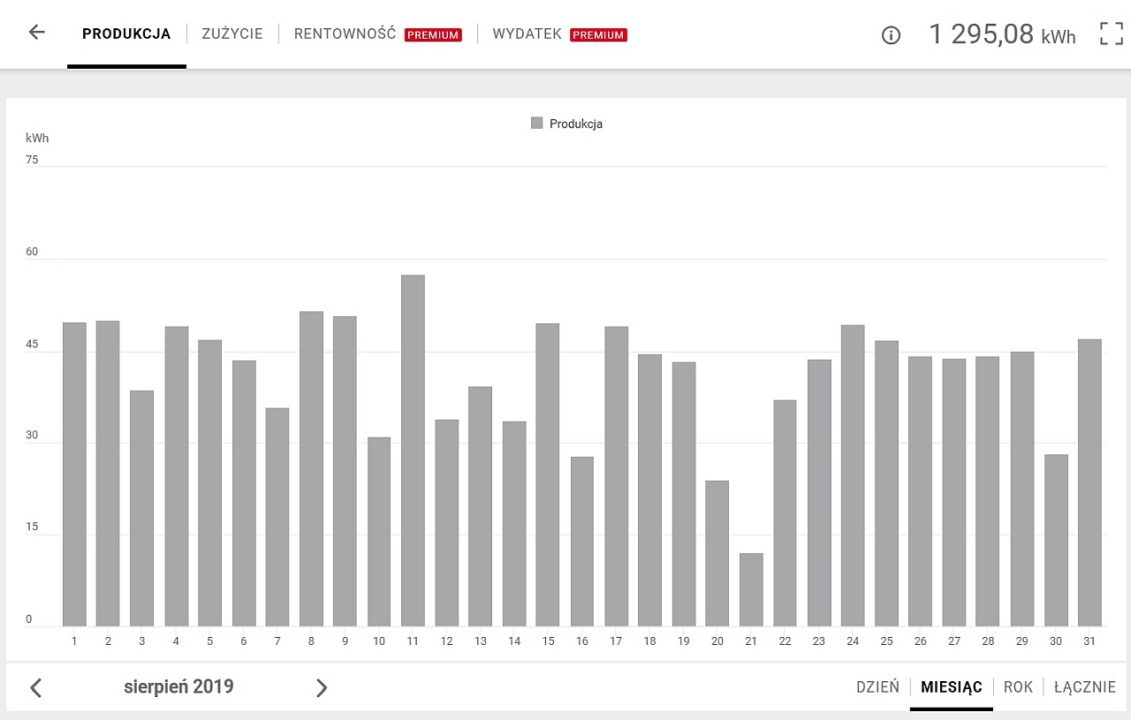The height and width of the screenshot is (720, 1131).
Task: Click the bar for day 9
Action: (x=344, y=471)
